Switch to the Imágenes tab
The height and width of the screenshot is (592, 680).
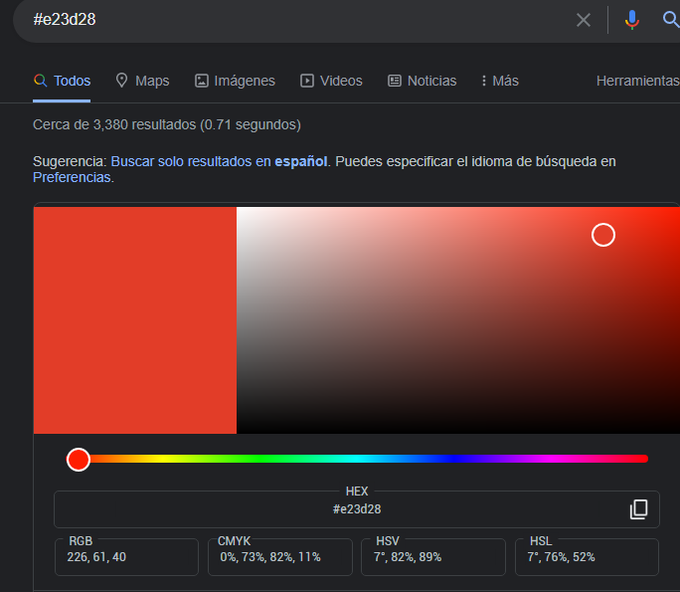click(235, 81)
